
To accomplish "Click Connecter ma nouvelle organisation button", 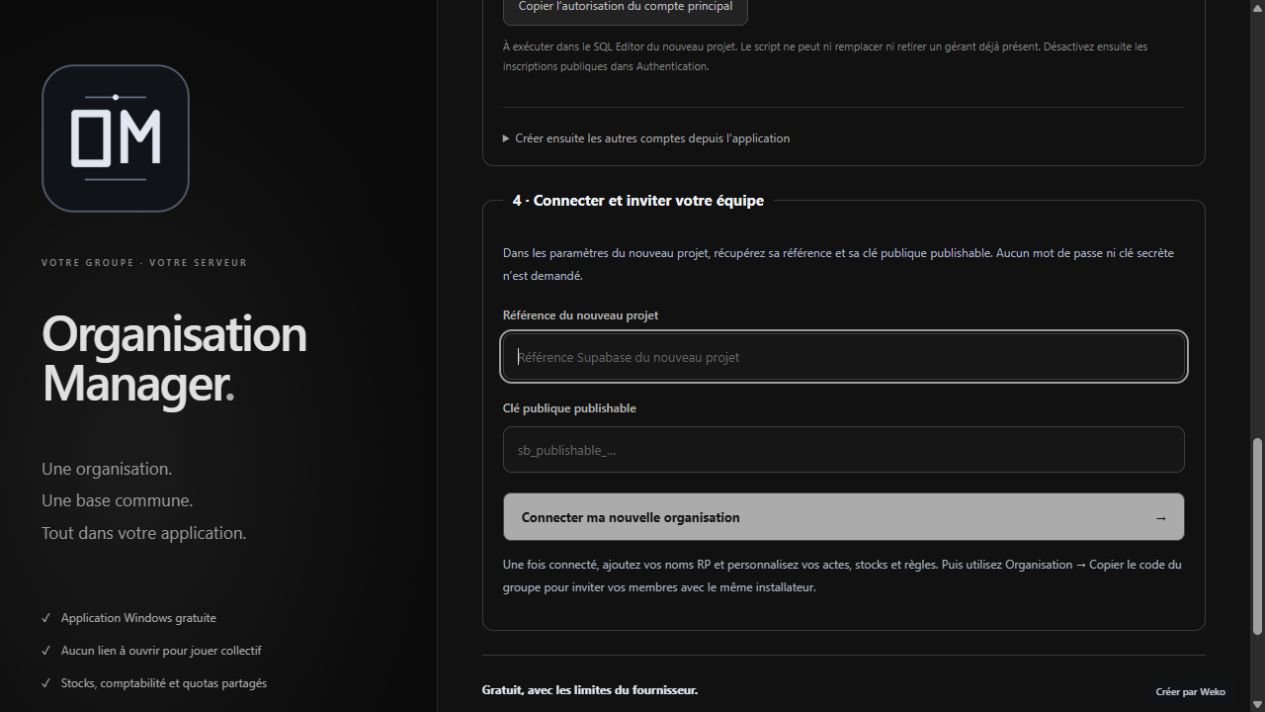I will [844, 517].
